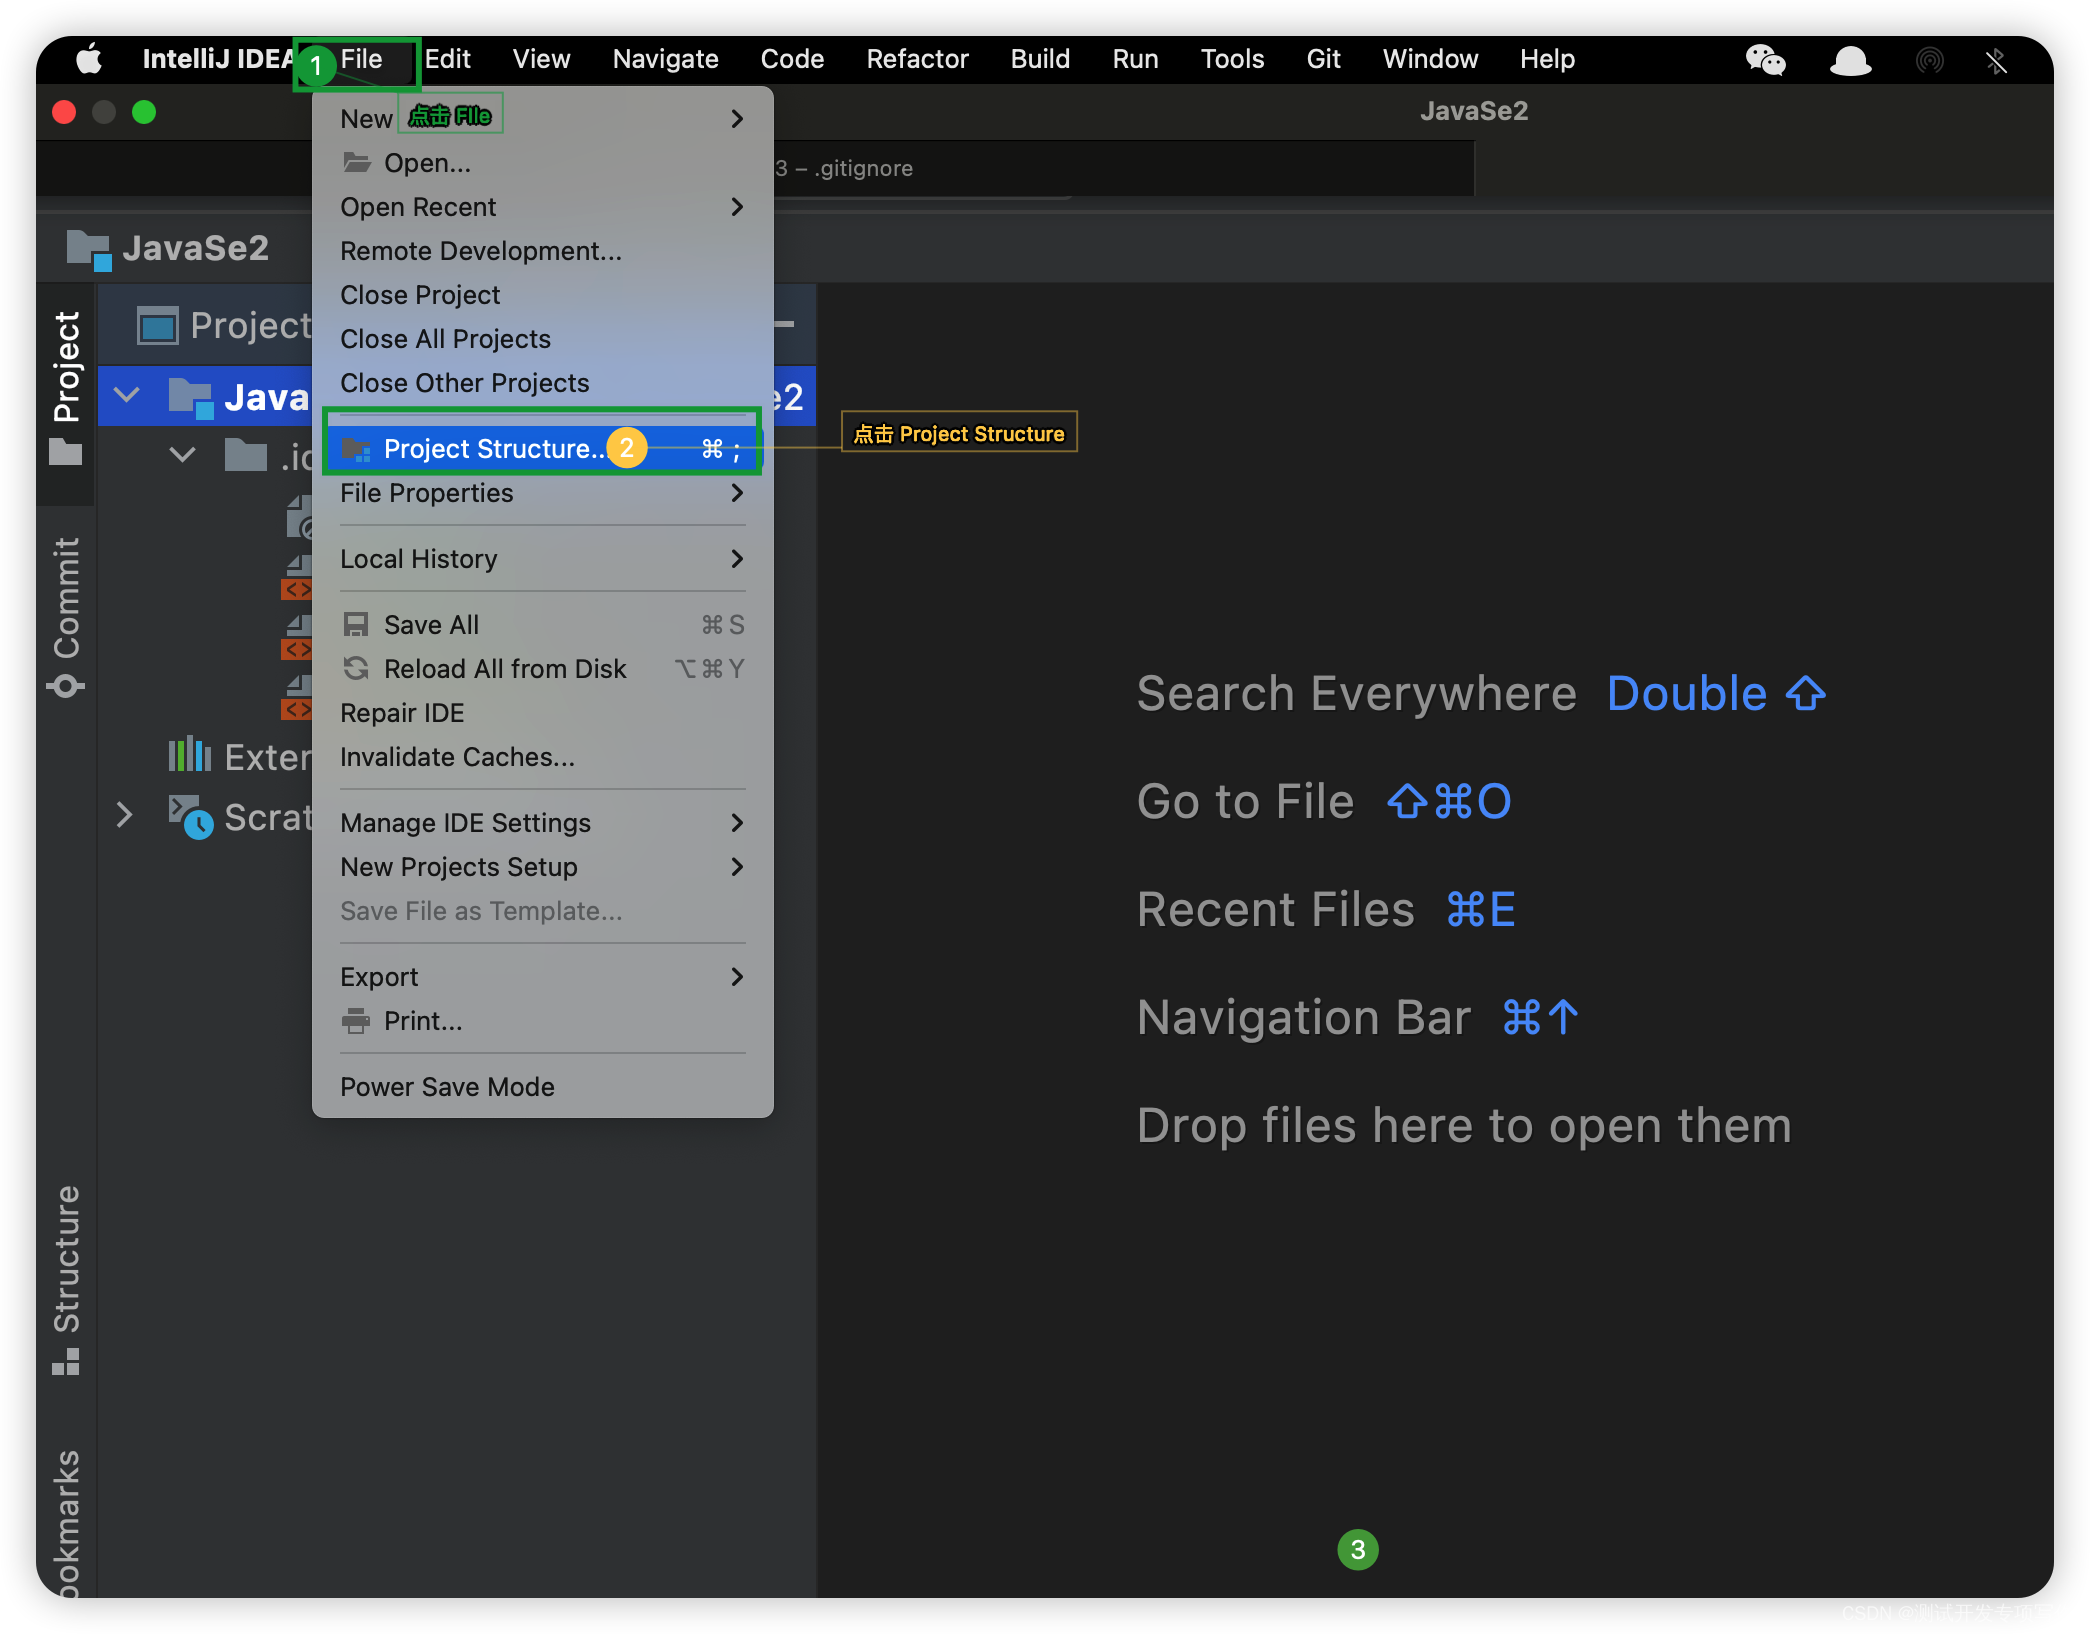The height and width of the screenshot is (1634, 2090).
Task: Expand the Manage IDE Settings submenu
Action: coord(737,823)
